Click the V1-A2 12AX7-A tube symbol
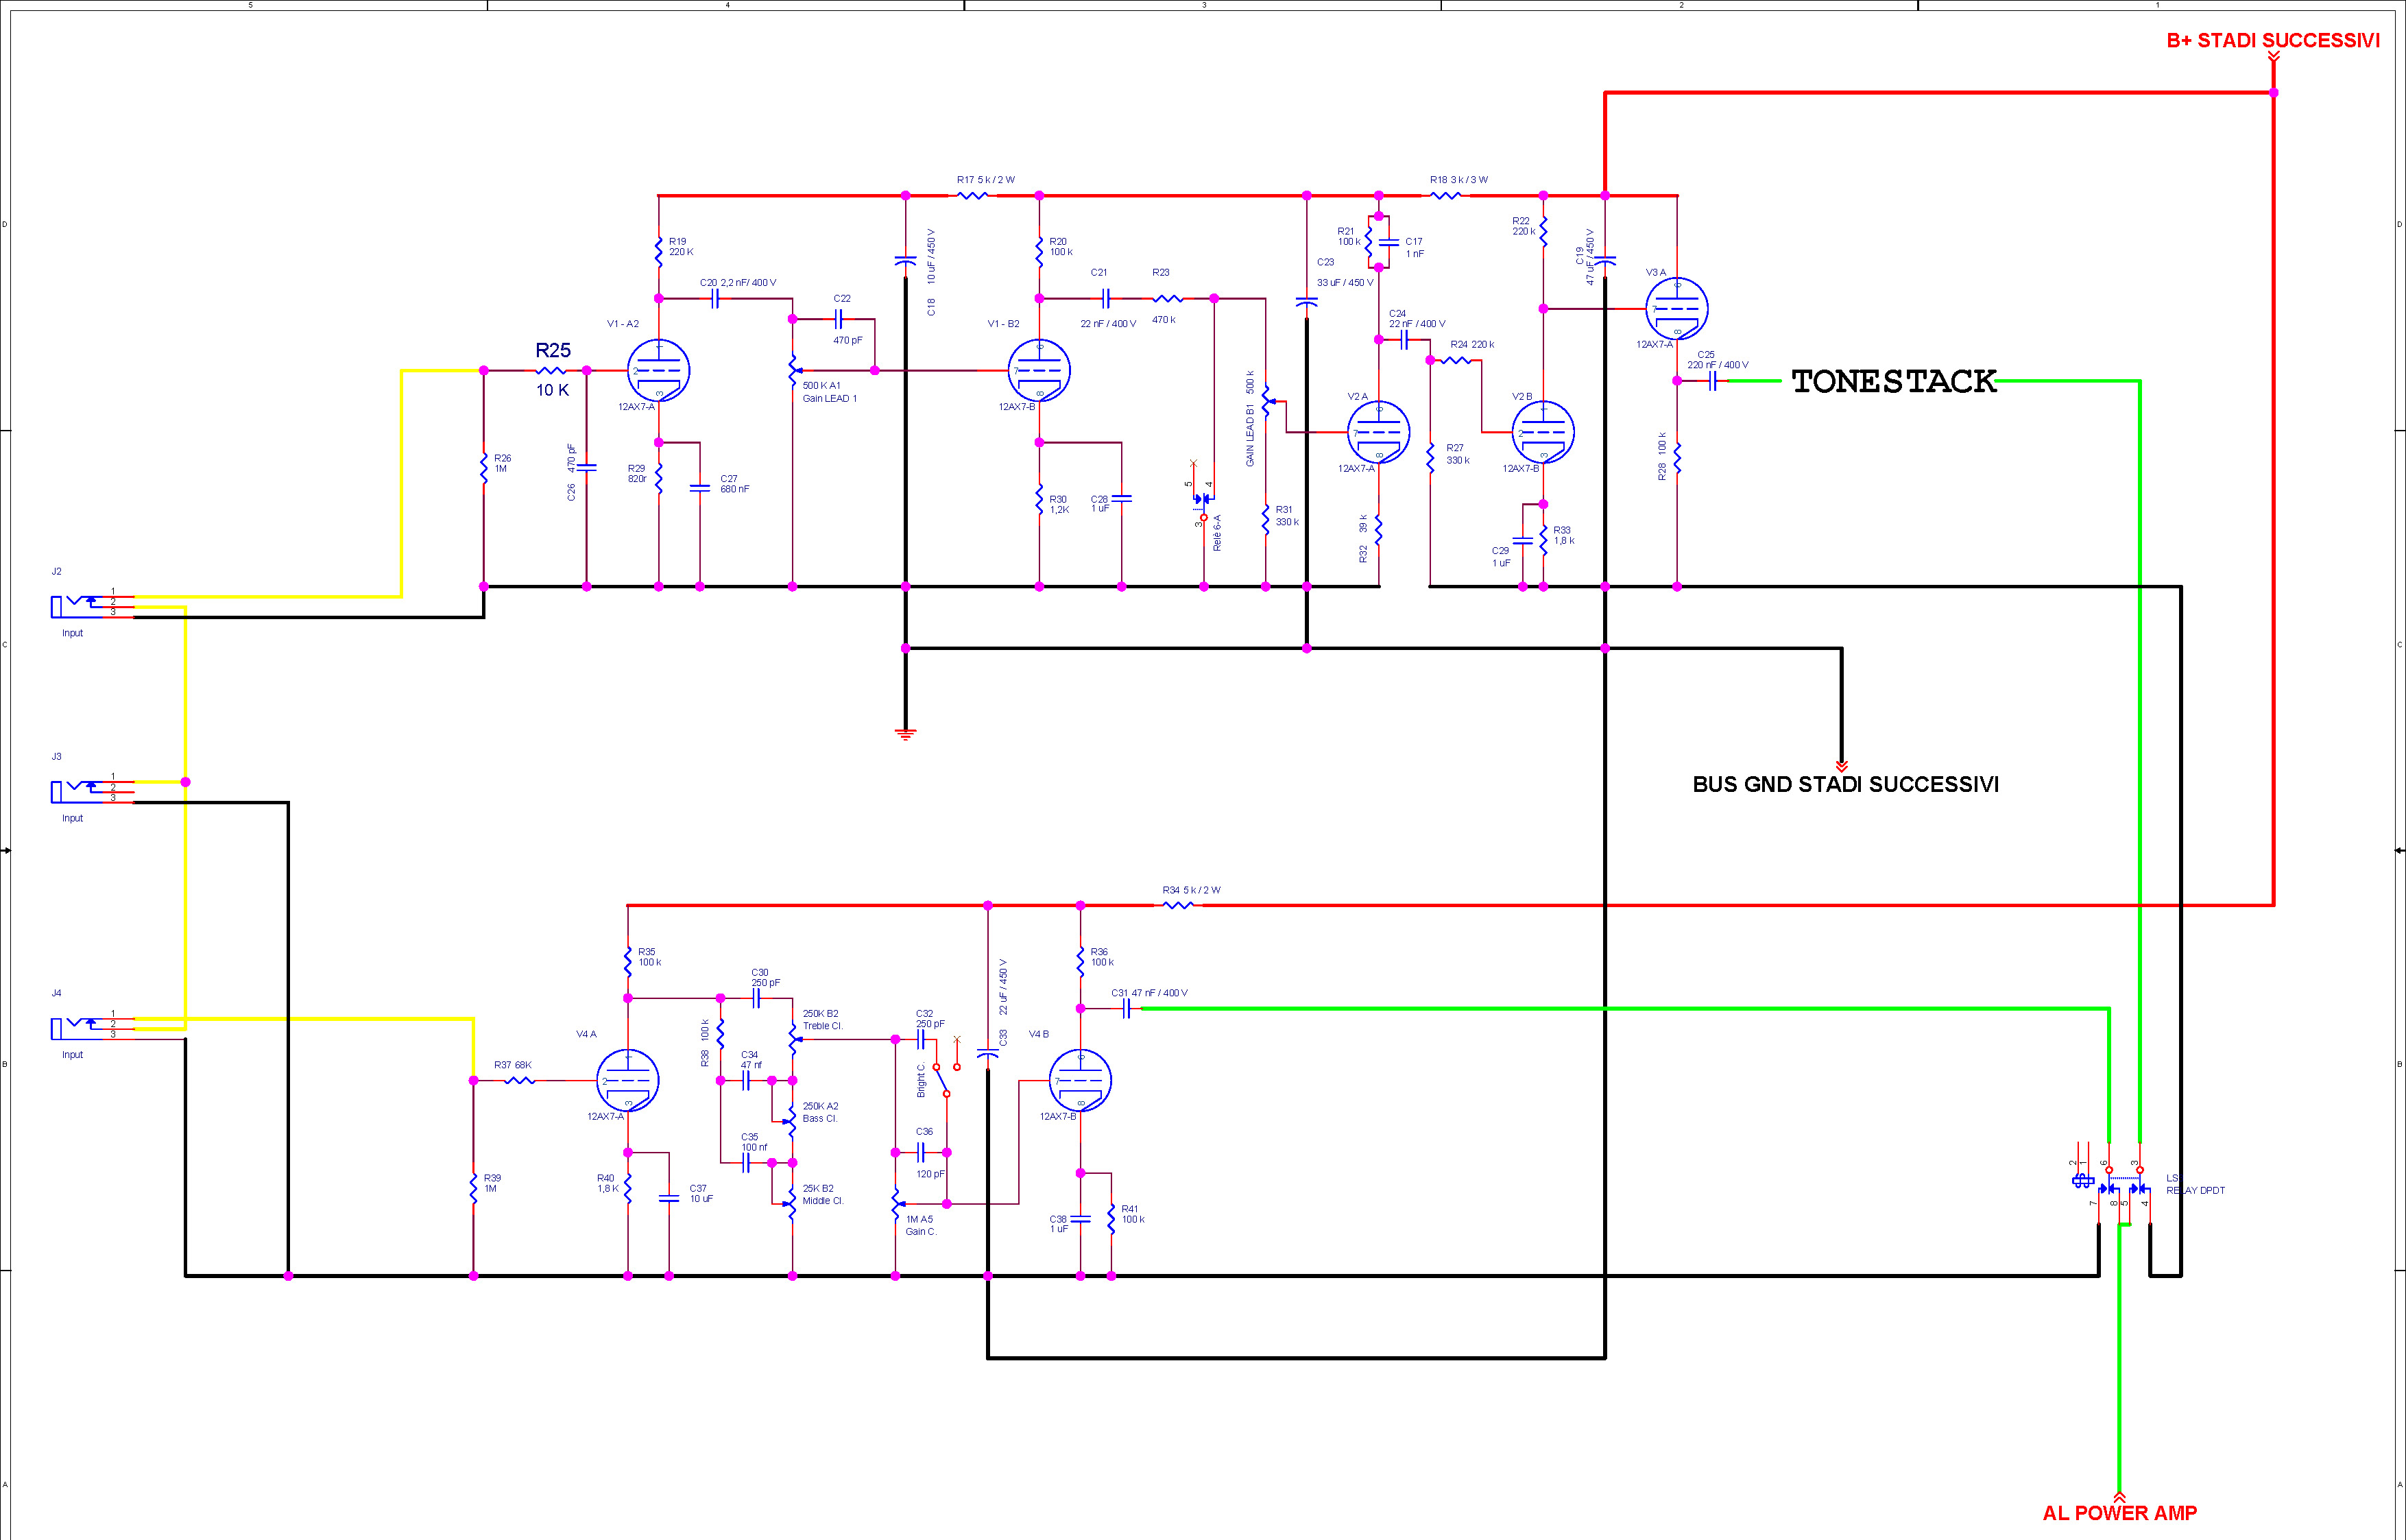Image resolution: width=2406 pixels, height=1540 pixels. pos(658,371)
